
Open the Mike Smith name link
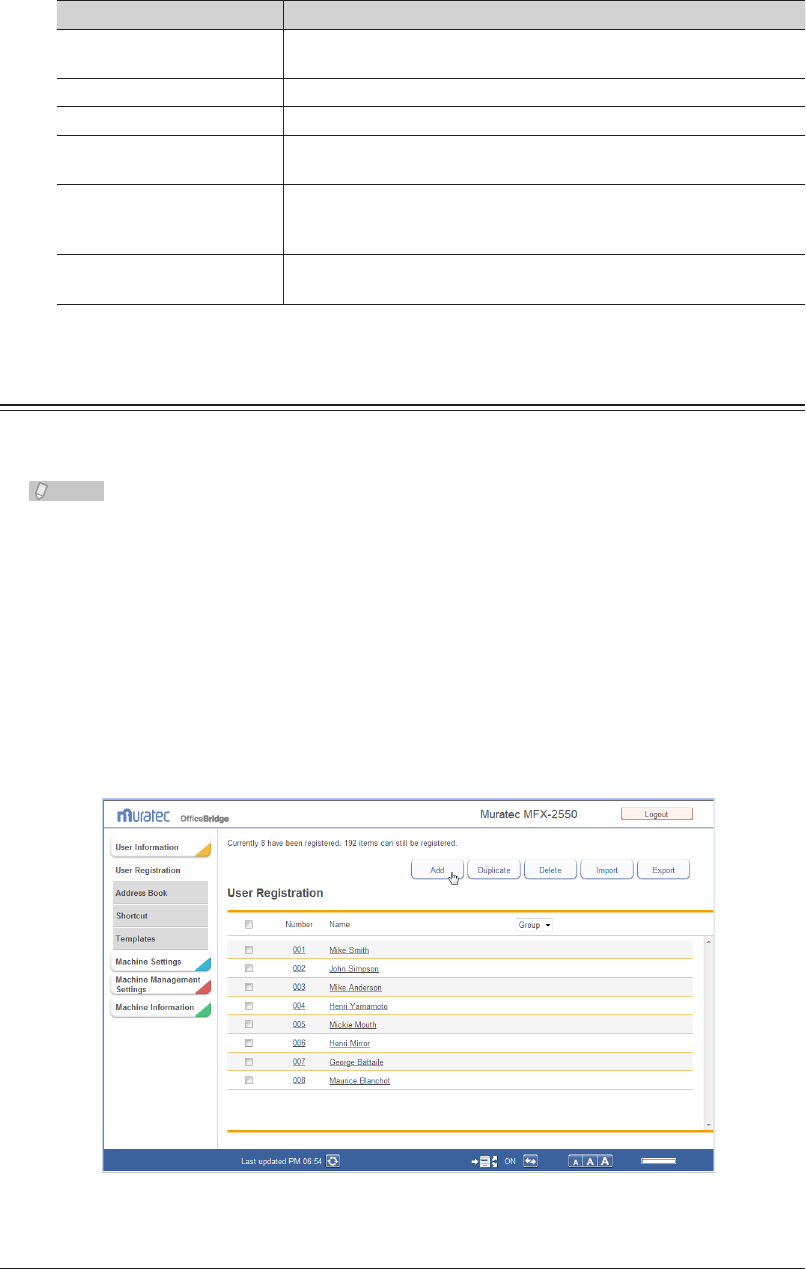[349, 950]
